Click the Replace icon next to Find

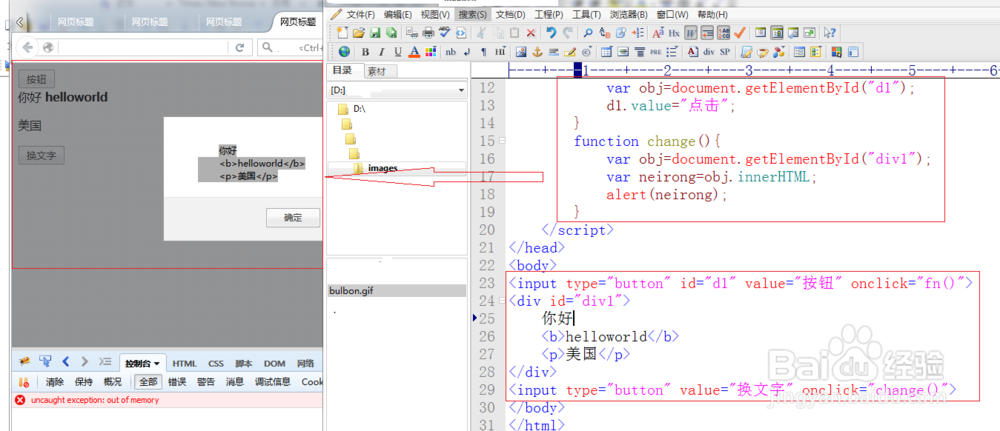pyautogui.click(x=605, y=33)
